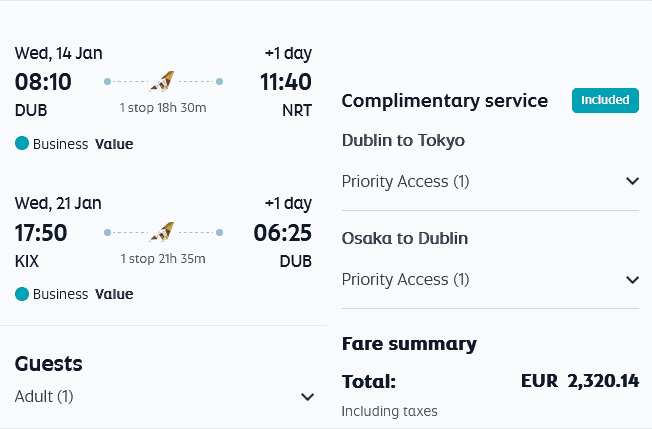Expand the Adult (1) guests chevron
This screenshot has height=429, width=652.
307,397
